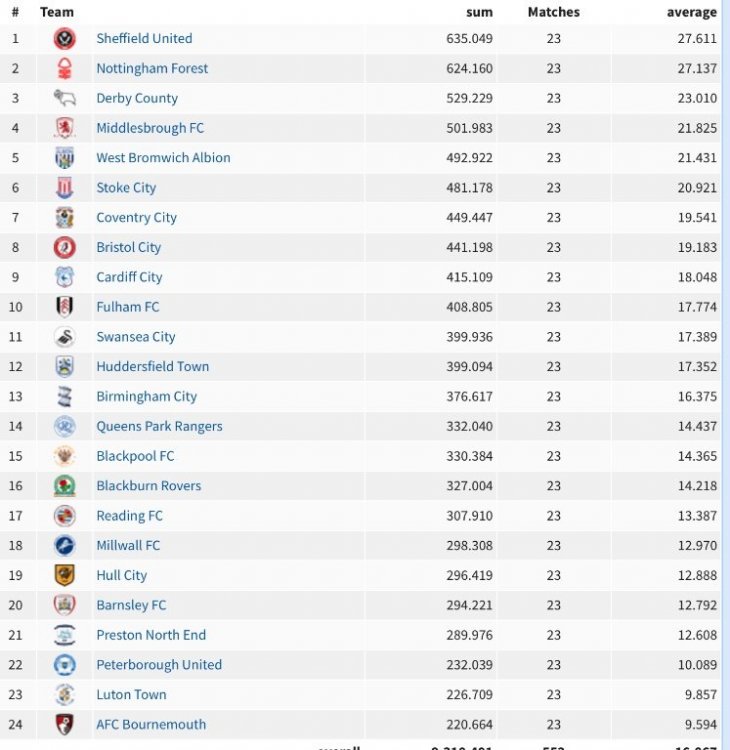Image resolution: width=730 pixels, height=750 pixels.
Task: Click the Blackburn Rovers club crest
Action: point(64,486)
